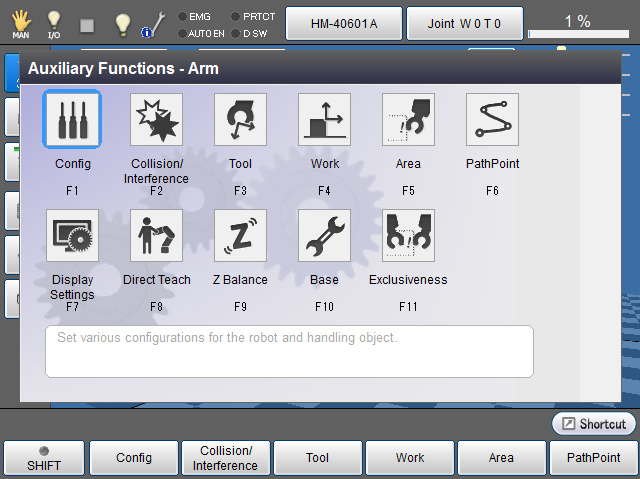
Task: Toggle the I/O lightbulb indicator
Action: (54, 23)
